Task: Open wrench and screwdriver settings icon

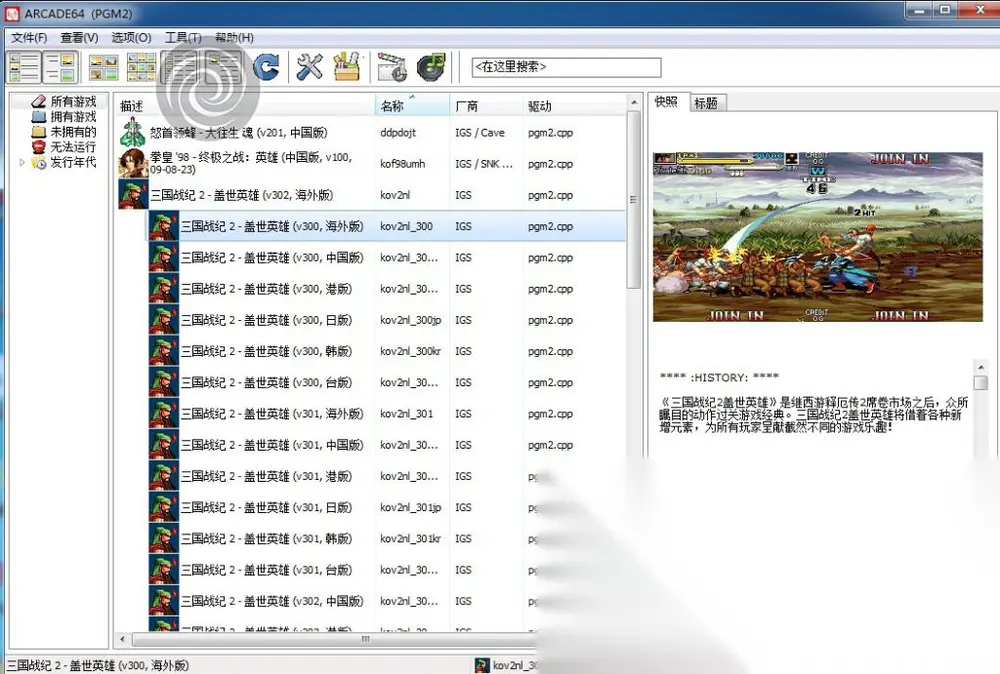Action: click(310, 67)
